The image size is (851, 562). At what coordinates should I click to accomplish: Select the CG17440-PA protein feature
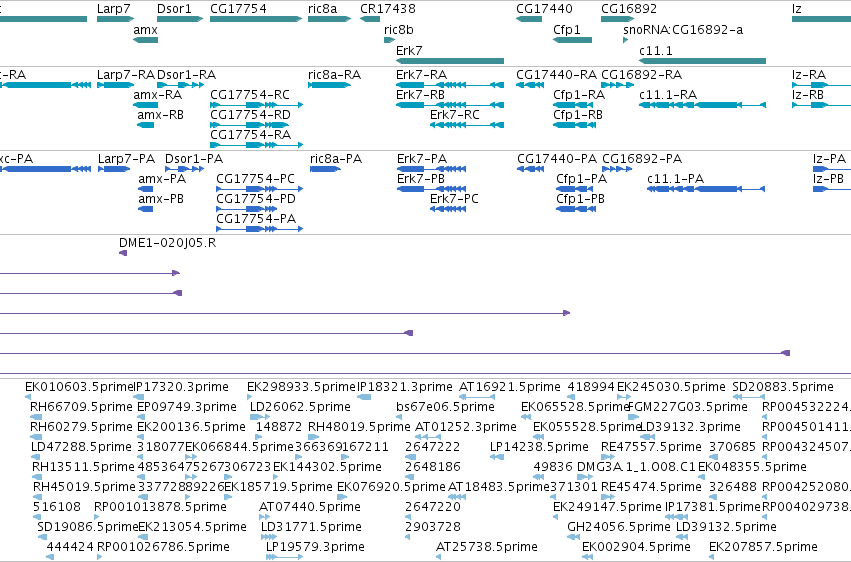point(530,169)
